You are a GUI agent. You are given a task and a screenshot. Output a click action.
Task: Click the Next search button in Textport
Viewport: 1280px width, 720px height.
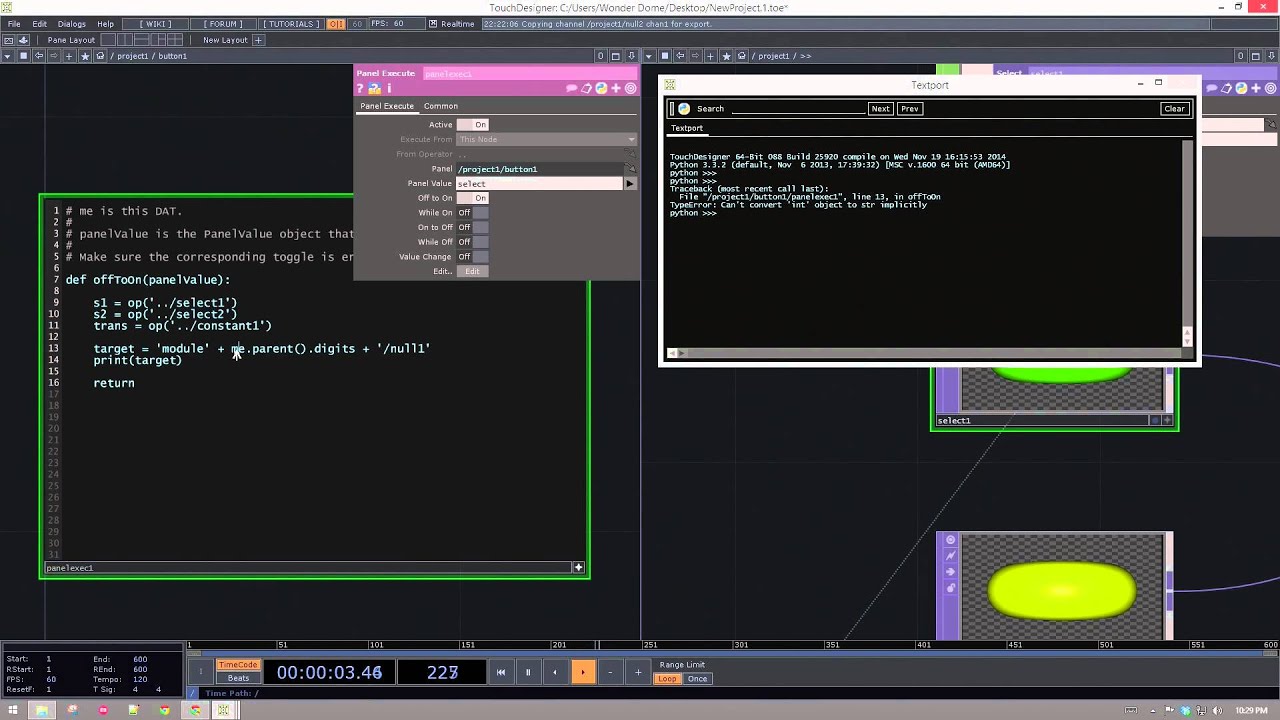tap(880, 109)
